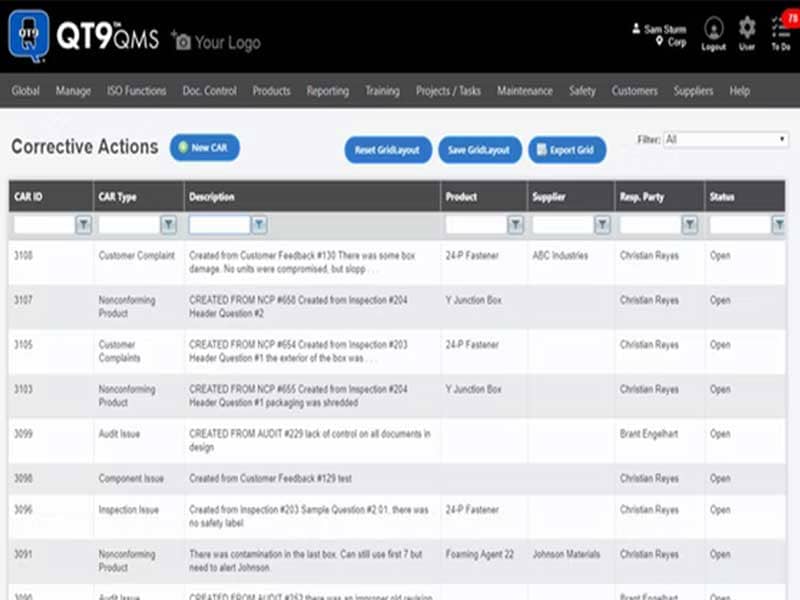Open the Help menu
800x600 pixels.
coord(739,91)
